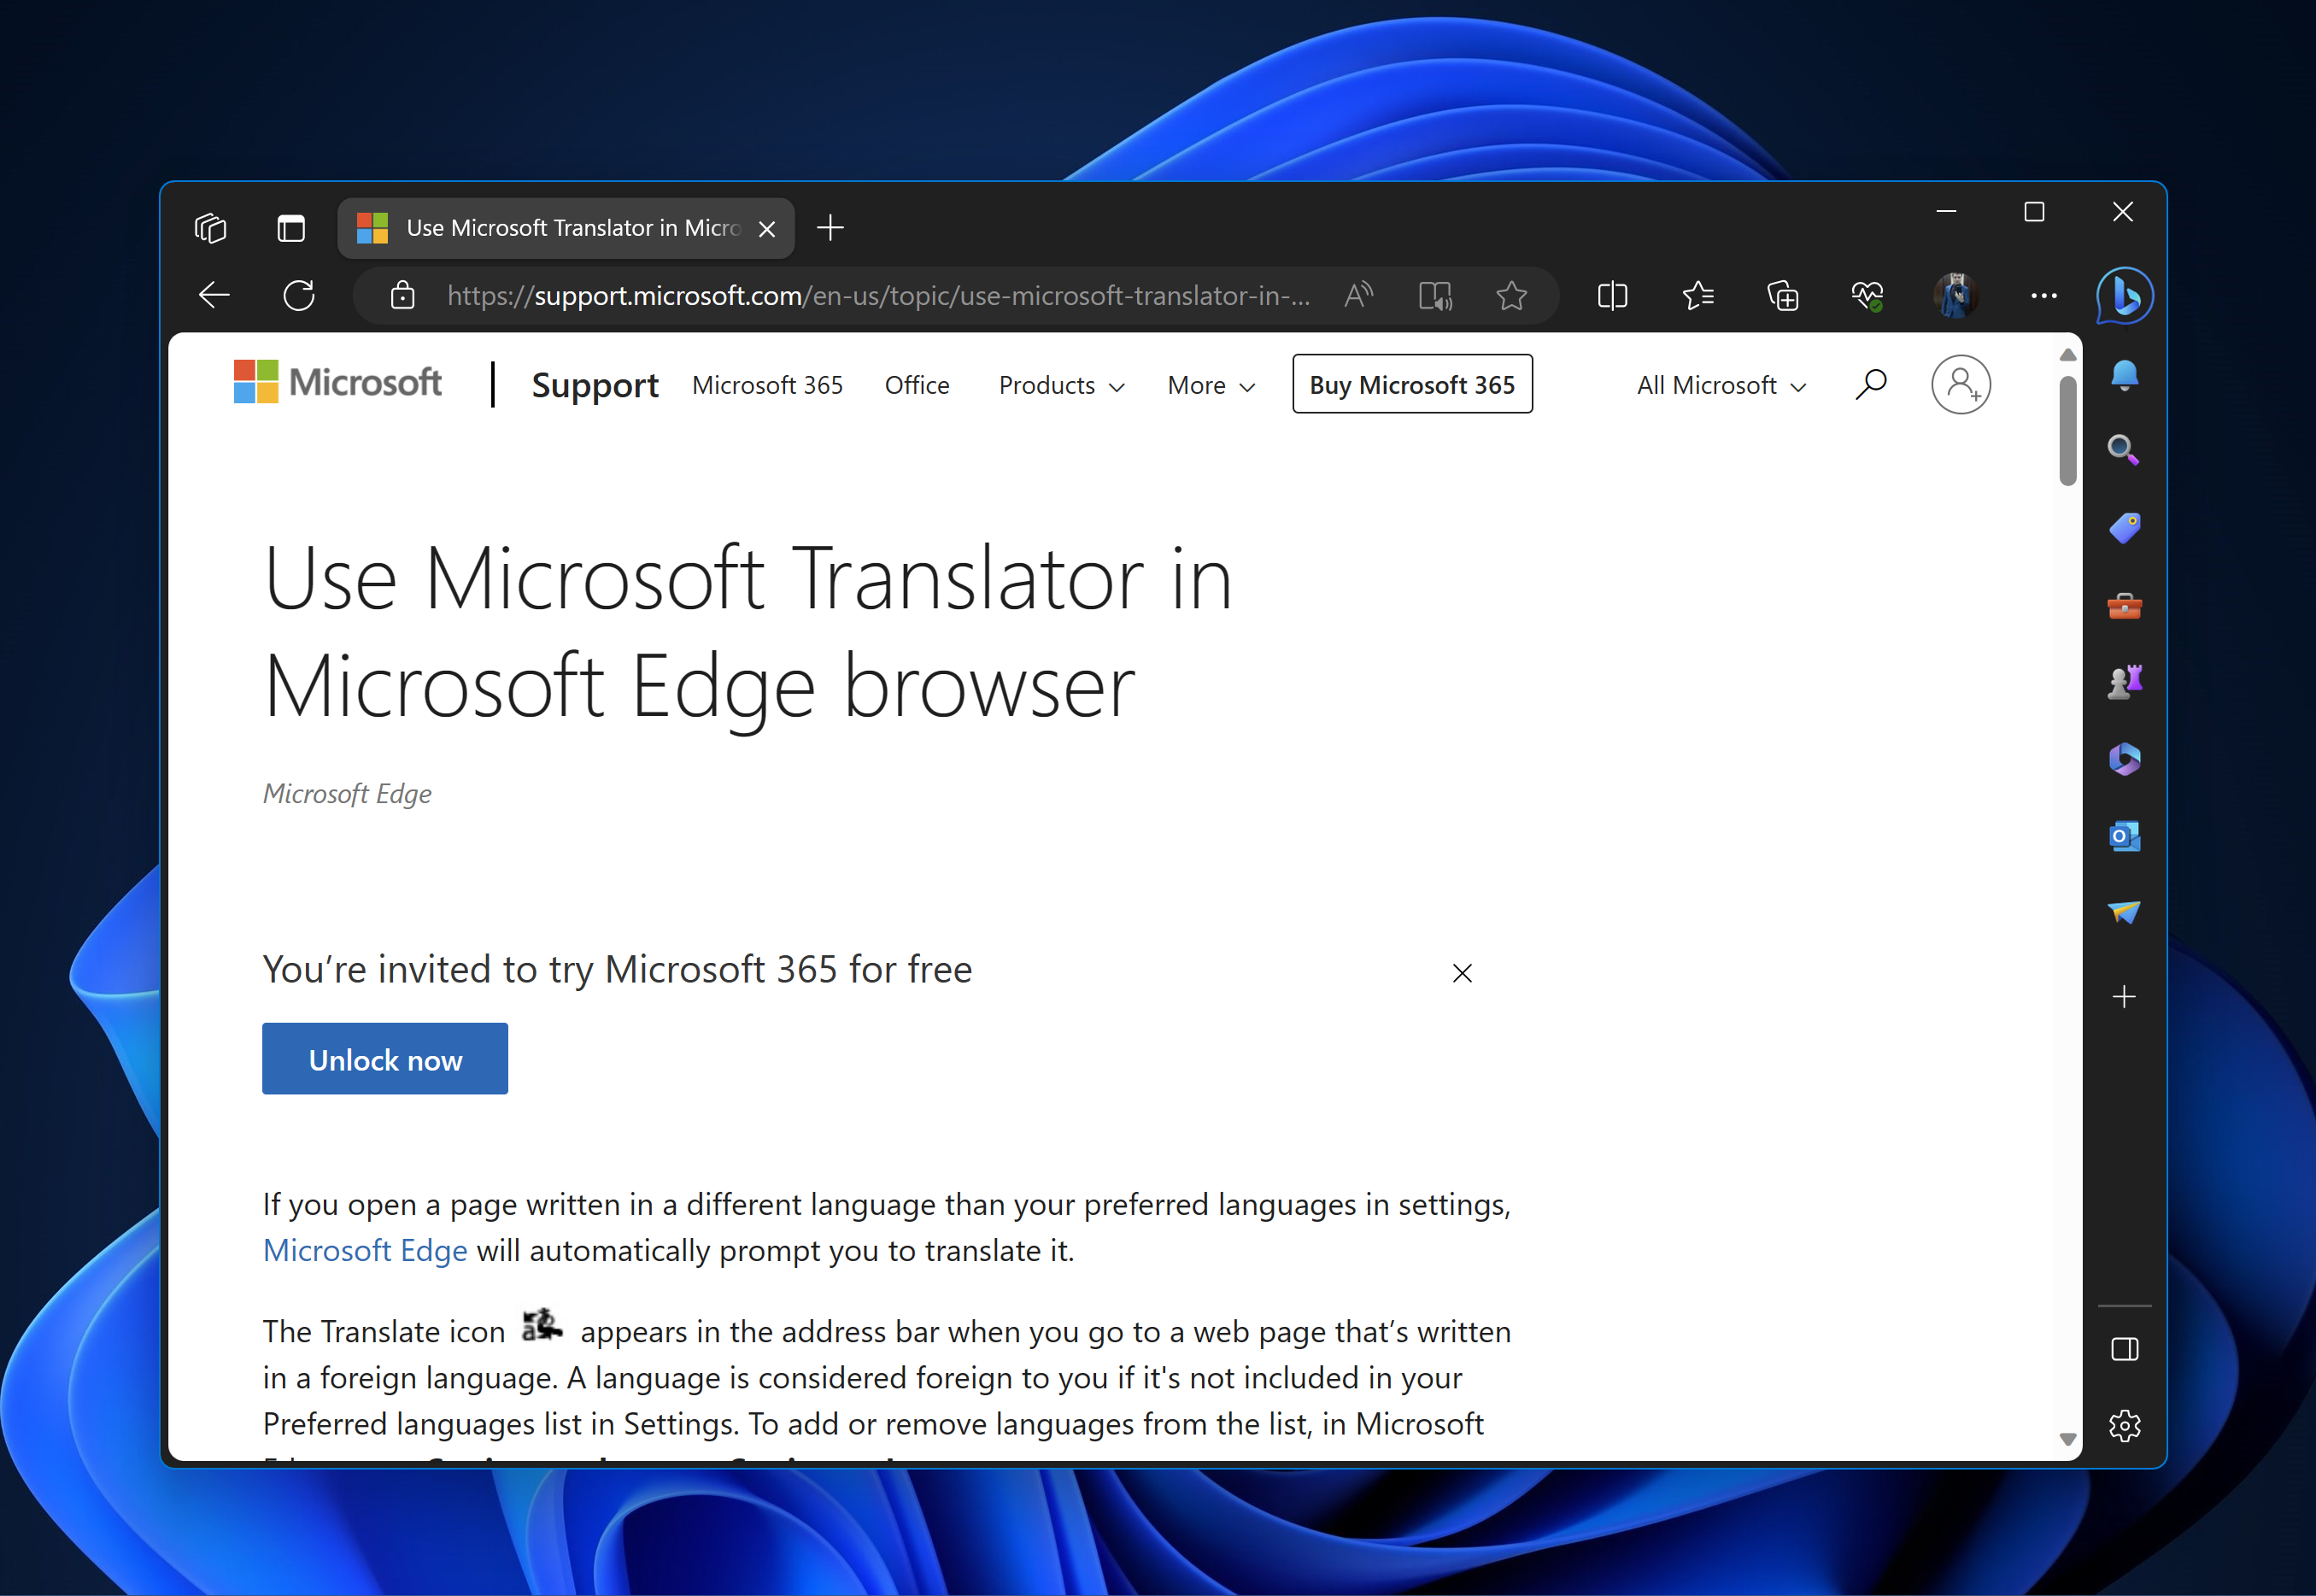Viewport: 2316px width, 1596px height.
Task: Expand All Microsoft dropdown
Action: pyautogui.click(x=1721, y=385)
